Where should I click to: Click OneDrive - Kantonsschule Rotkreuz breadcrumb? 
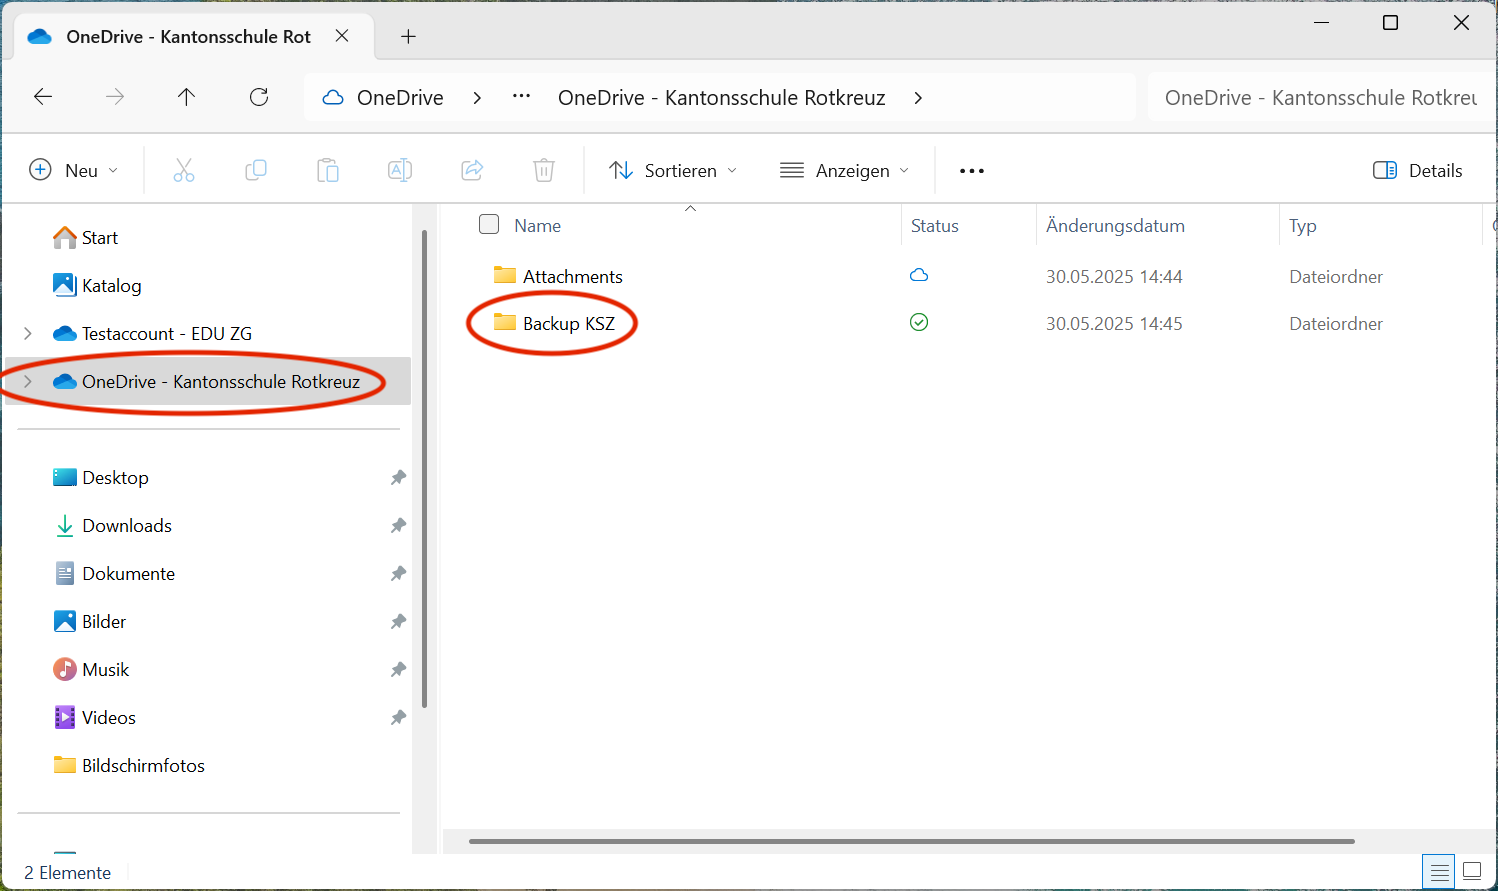click(722, 97)
